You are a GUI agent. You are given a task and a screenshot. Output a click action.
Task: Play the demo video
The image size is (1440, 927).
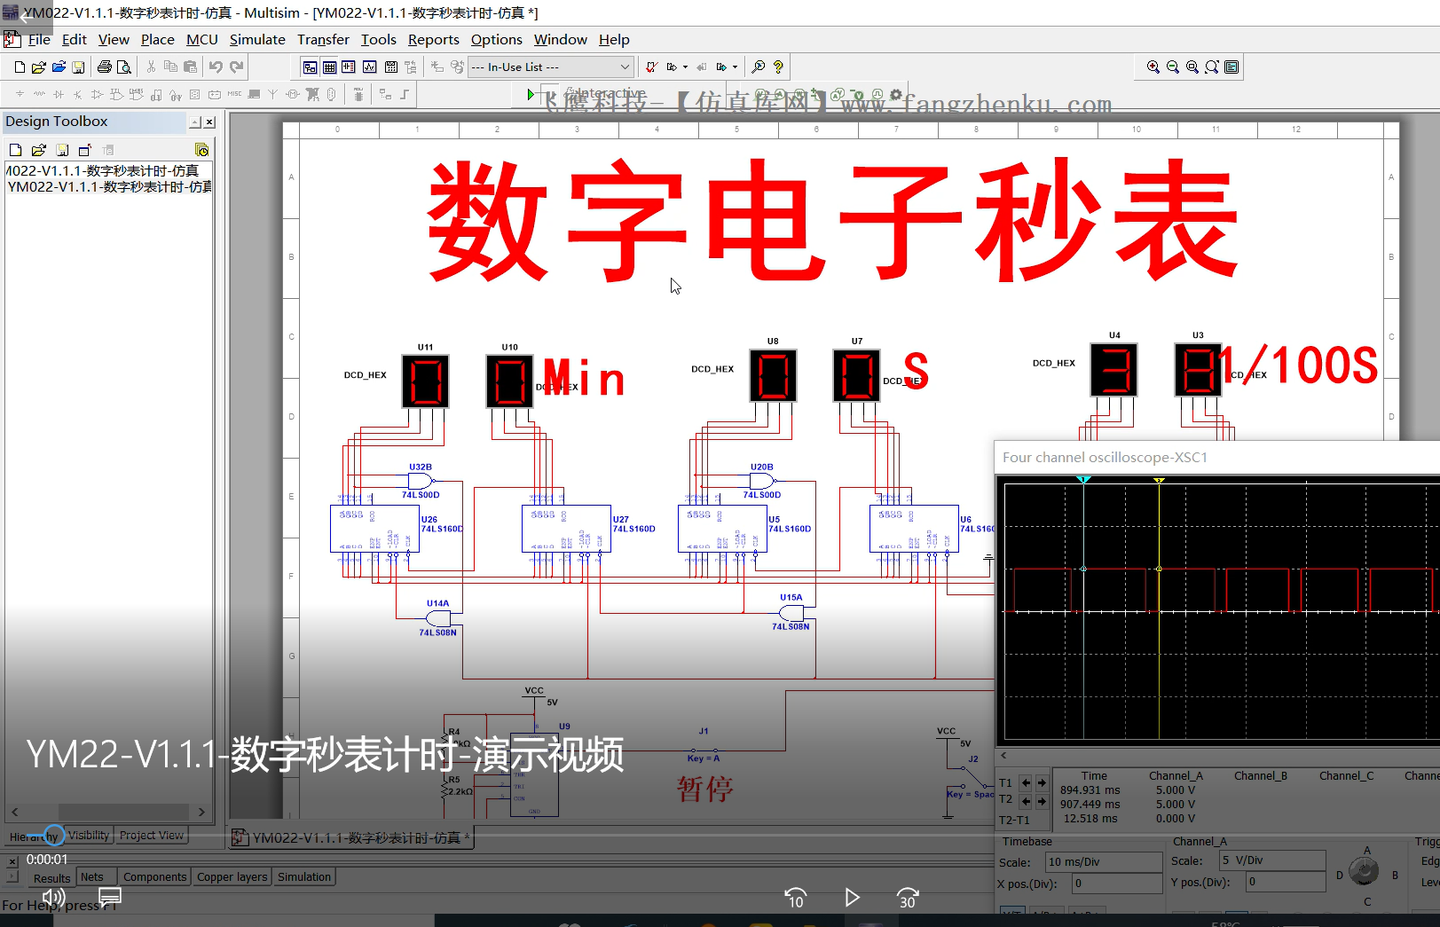tap(852, 897)
